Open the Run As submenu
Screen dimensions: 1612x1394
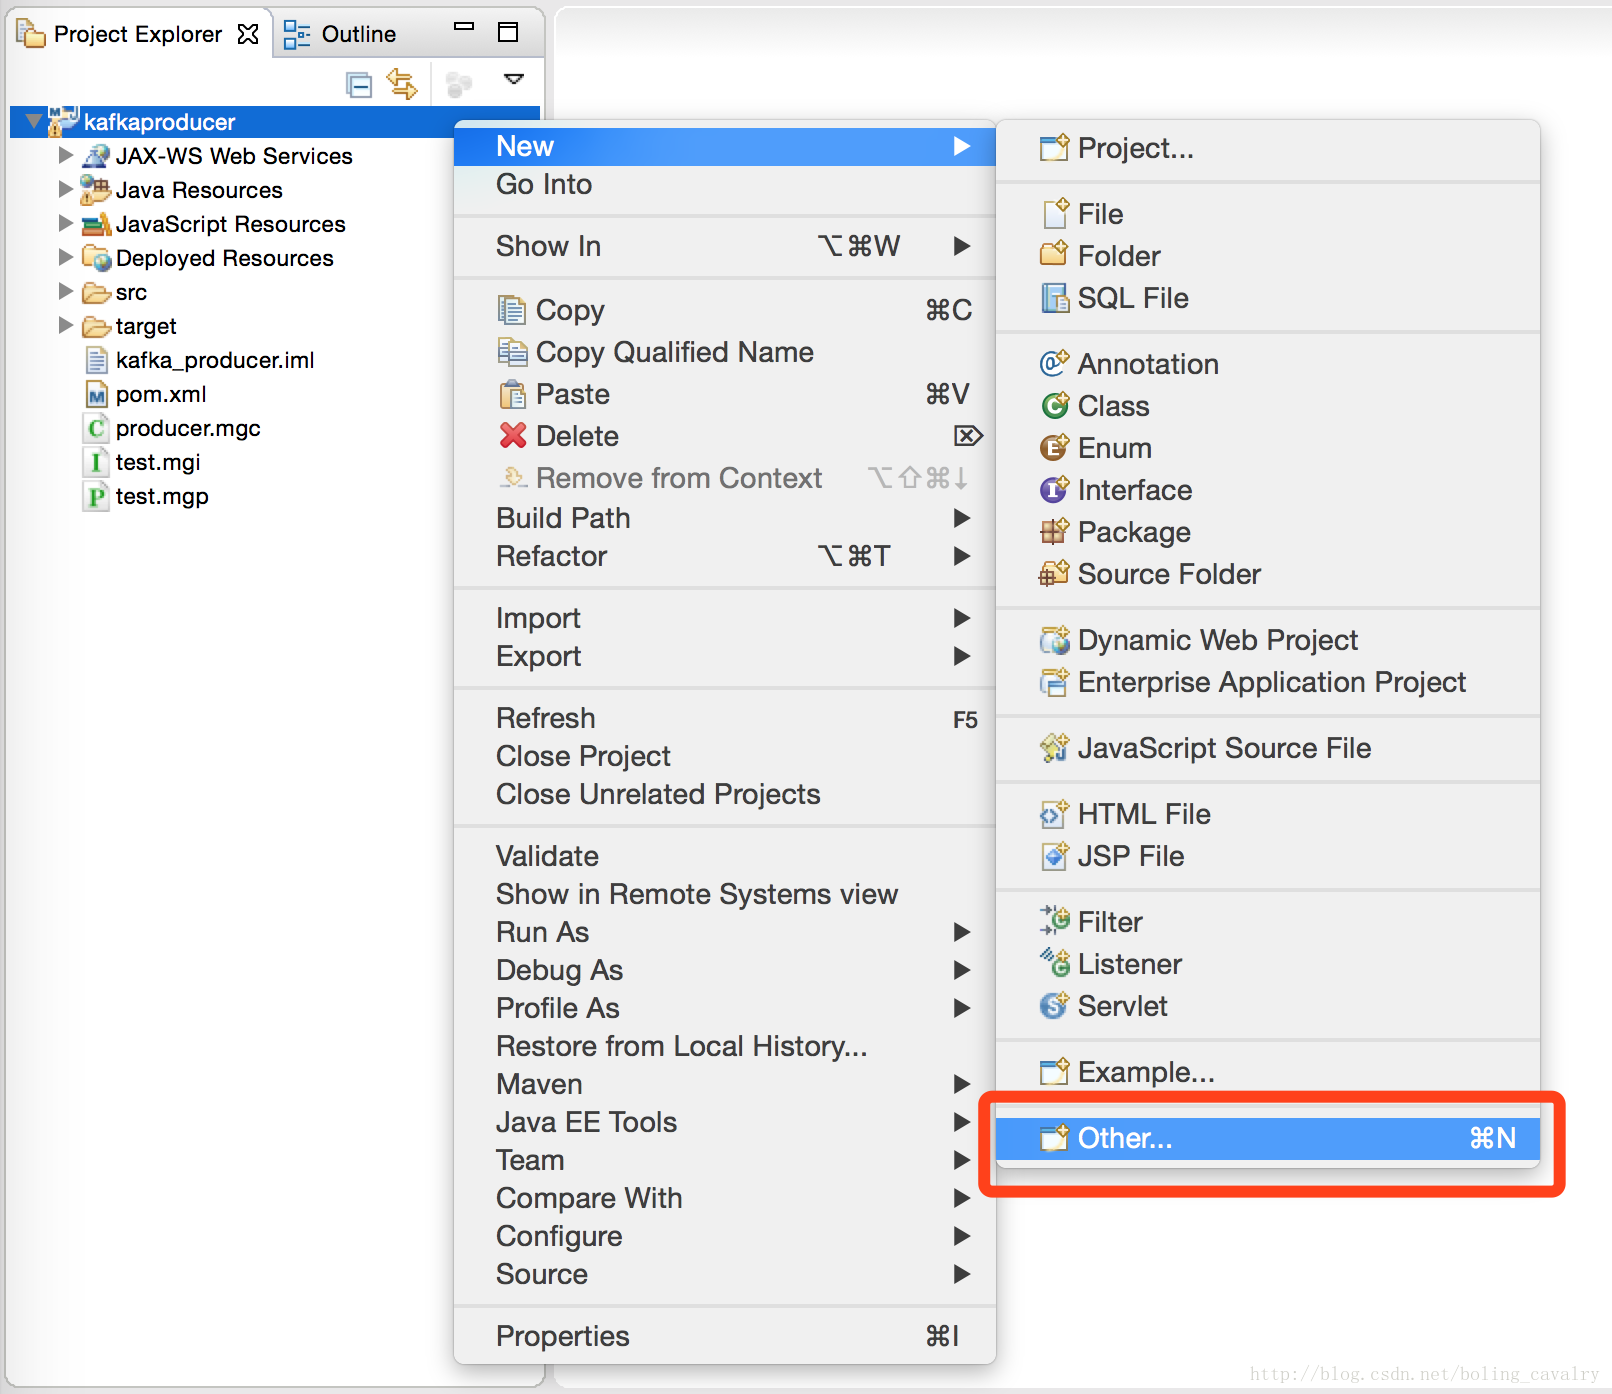[x=725, y=932]
